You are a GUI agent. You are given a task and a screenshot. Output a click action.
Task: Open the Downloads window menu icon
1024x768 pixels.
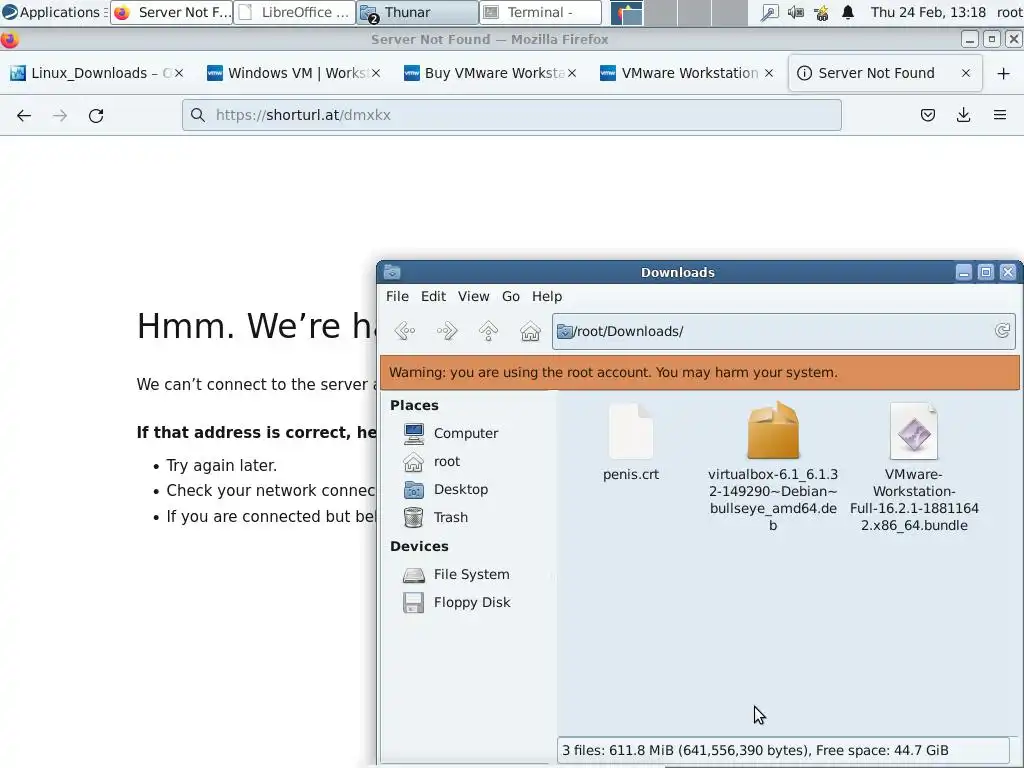[x=392, y=272]
